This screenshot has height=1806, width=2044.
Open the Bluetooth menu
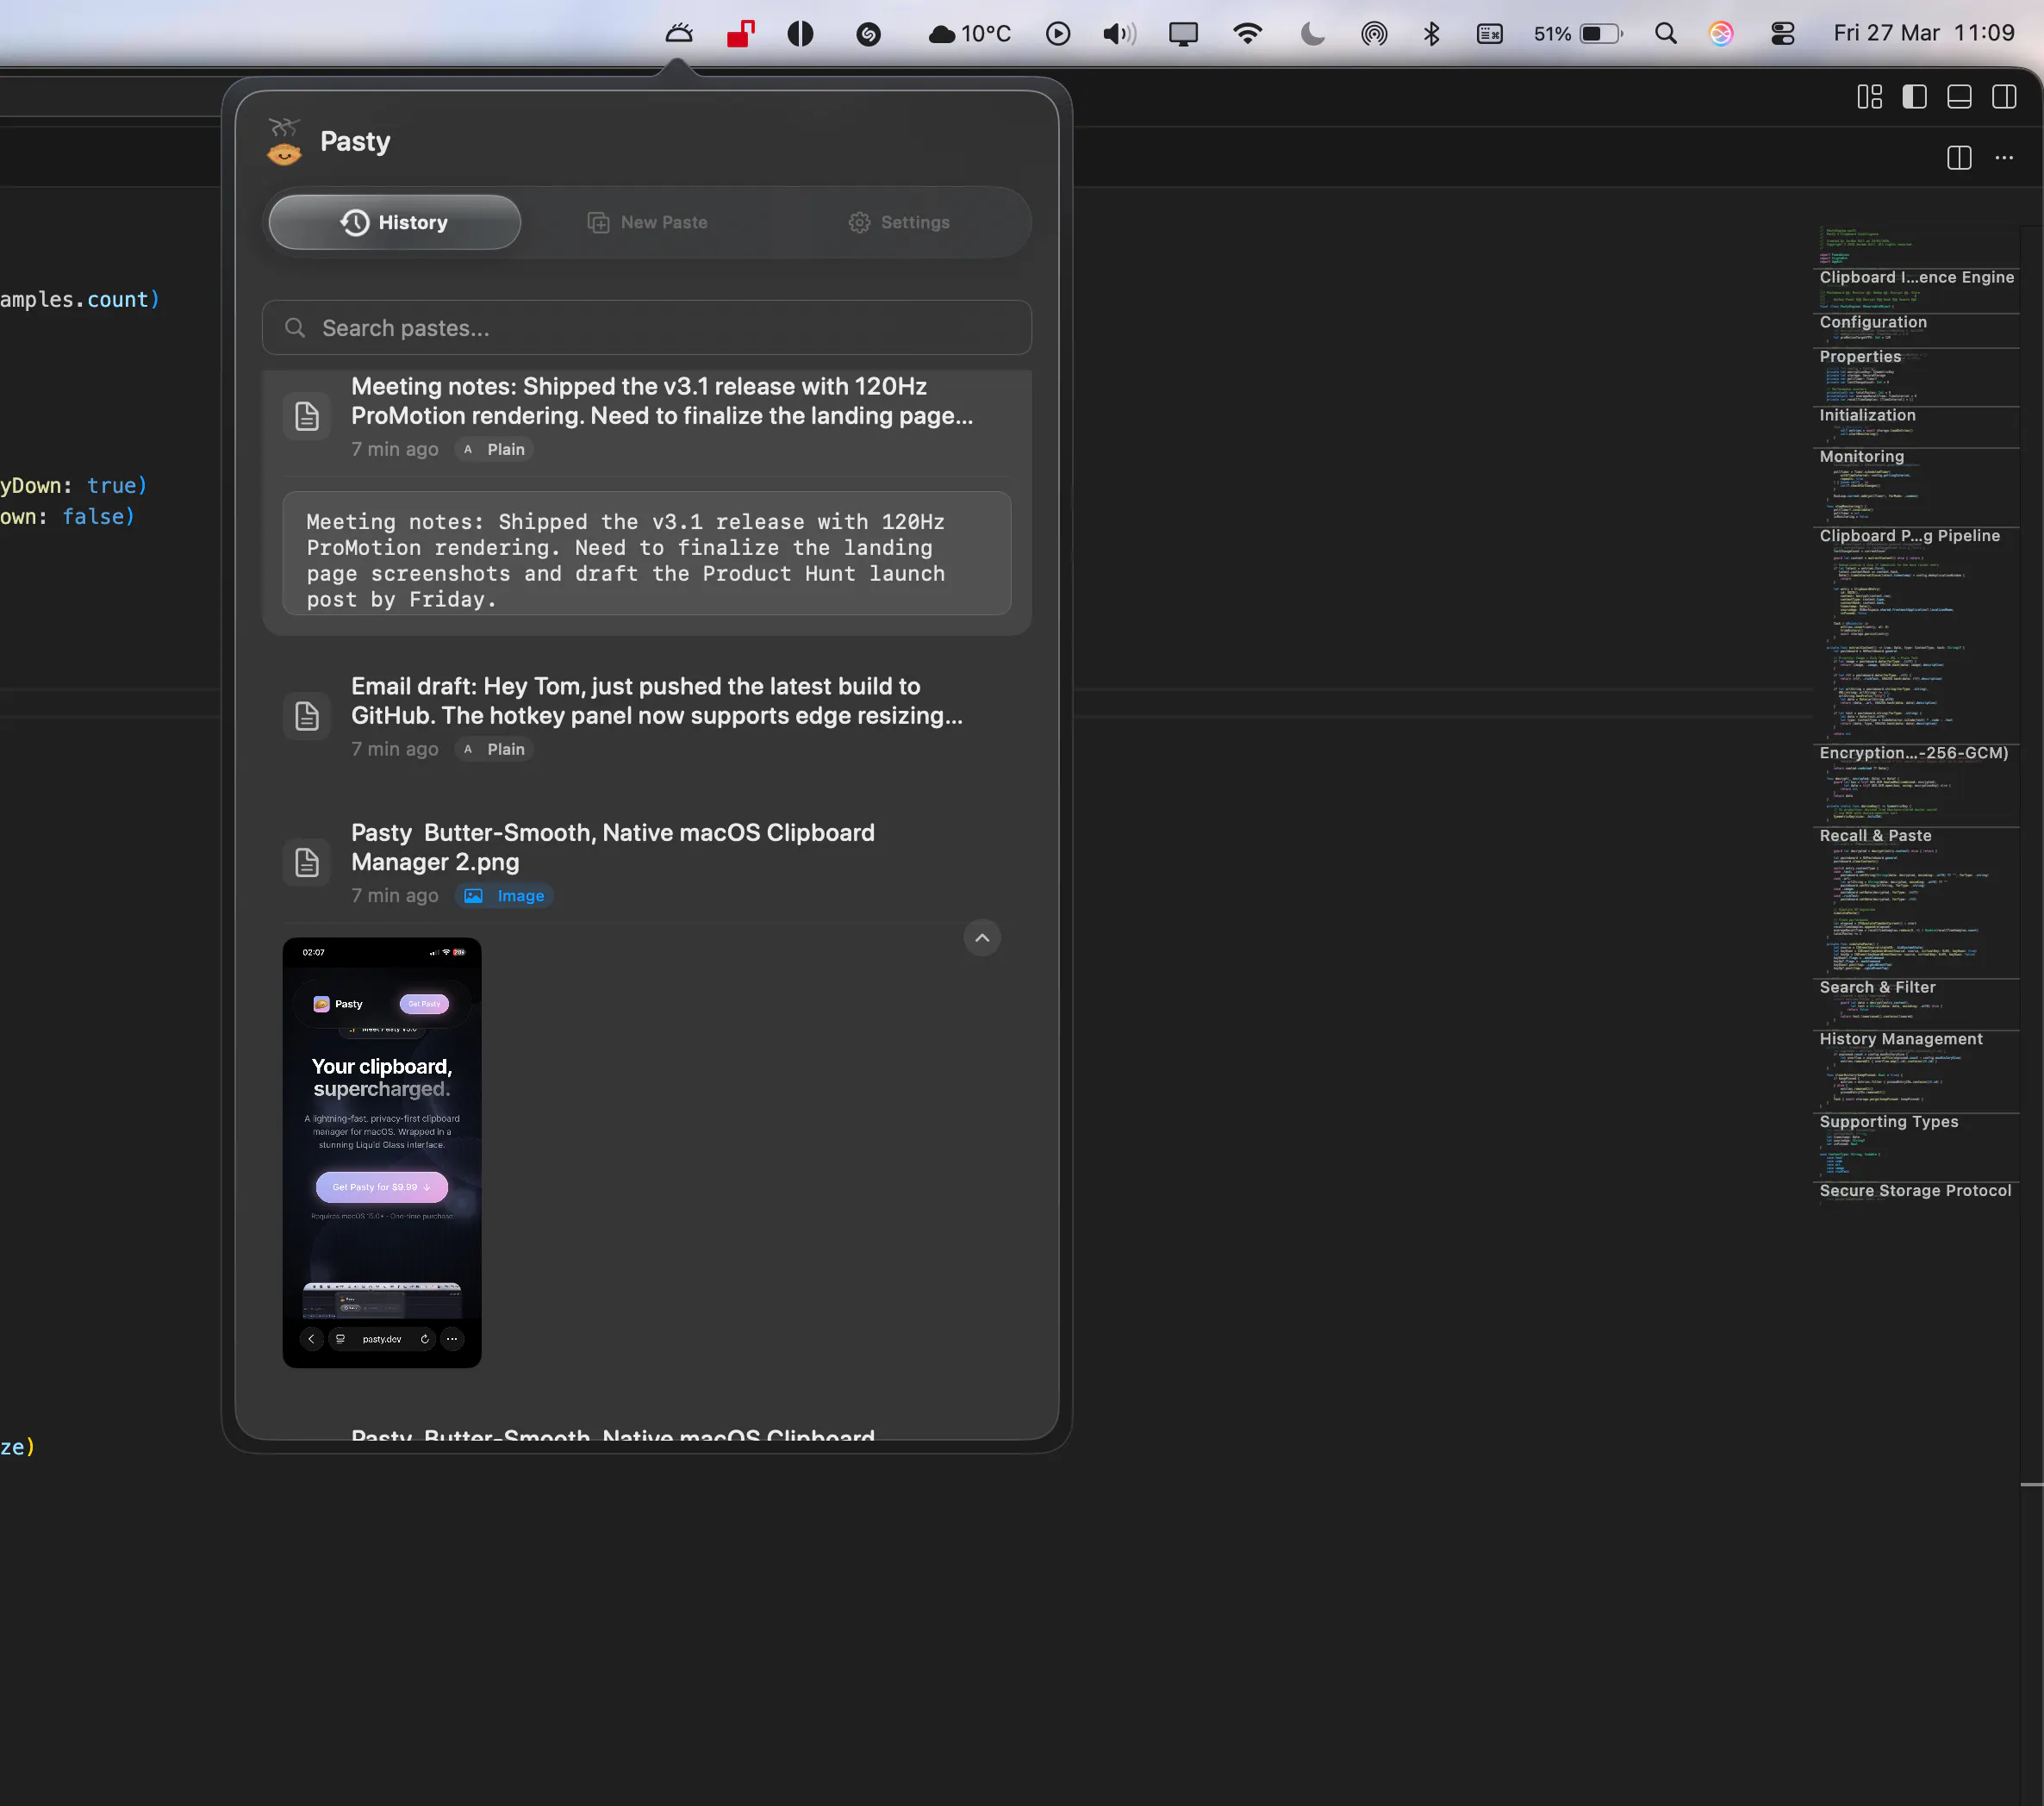point(1431,34)
